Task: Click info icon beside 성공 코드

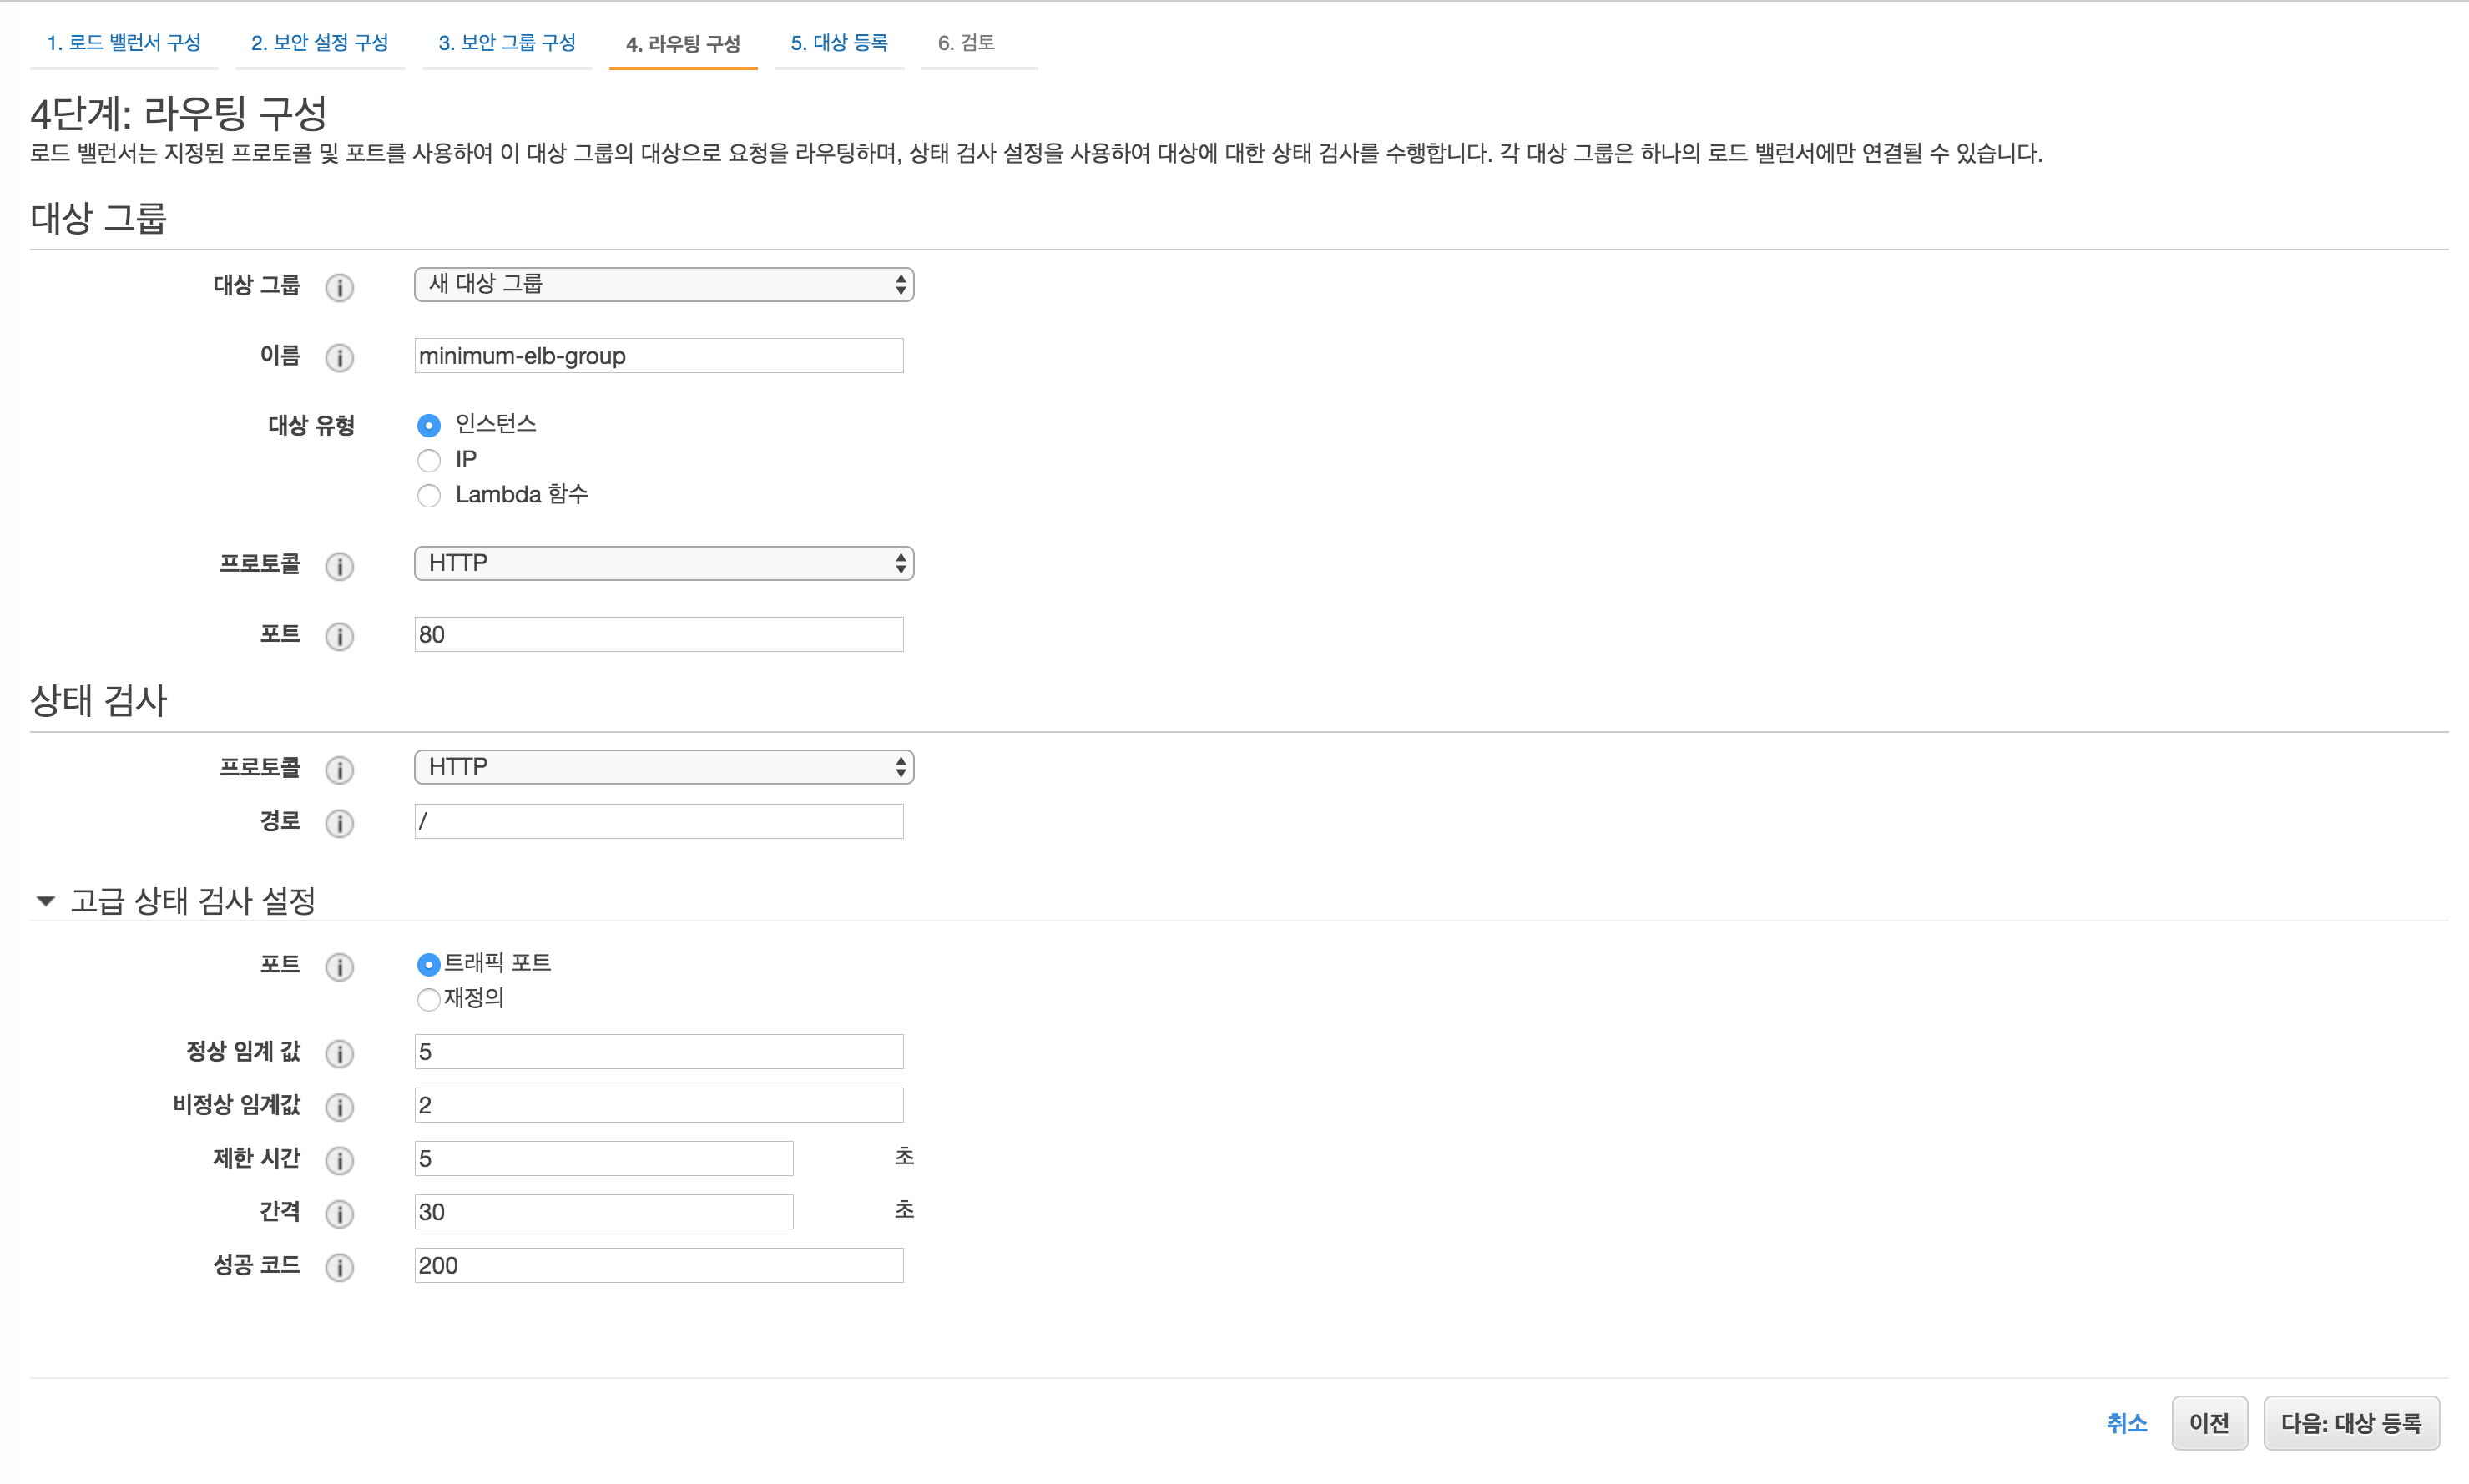Action: pyautogui.click(x=339, y=1268)
